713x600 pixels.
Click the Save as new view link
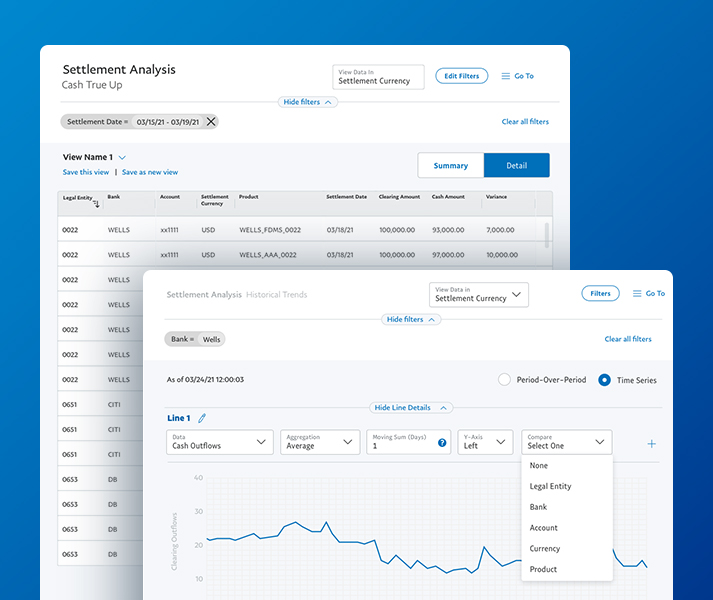click(x=150, y=172)
